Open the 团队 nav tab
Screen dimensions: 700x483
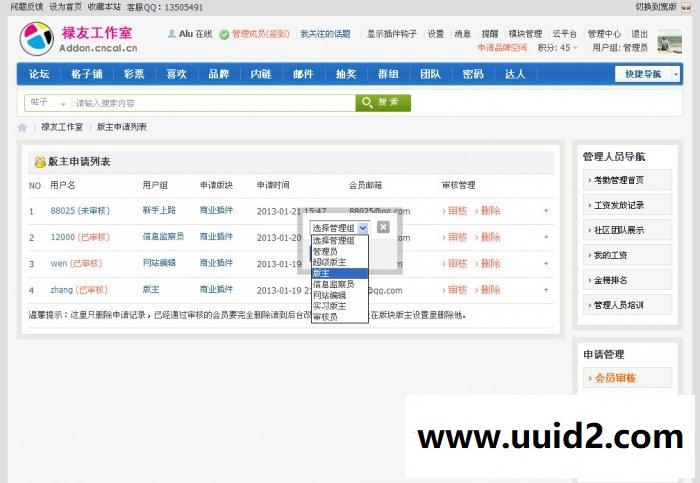pos(431,74)
